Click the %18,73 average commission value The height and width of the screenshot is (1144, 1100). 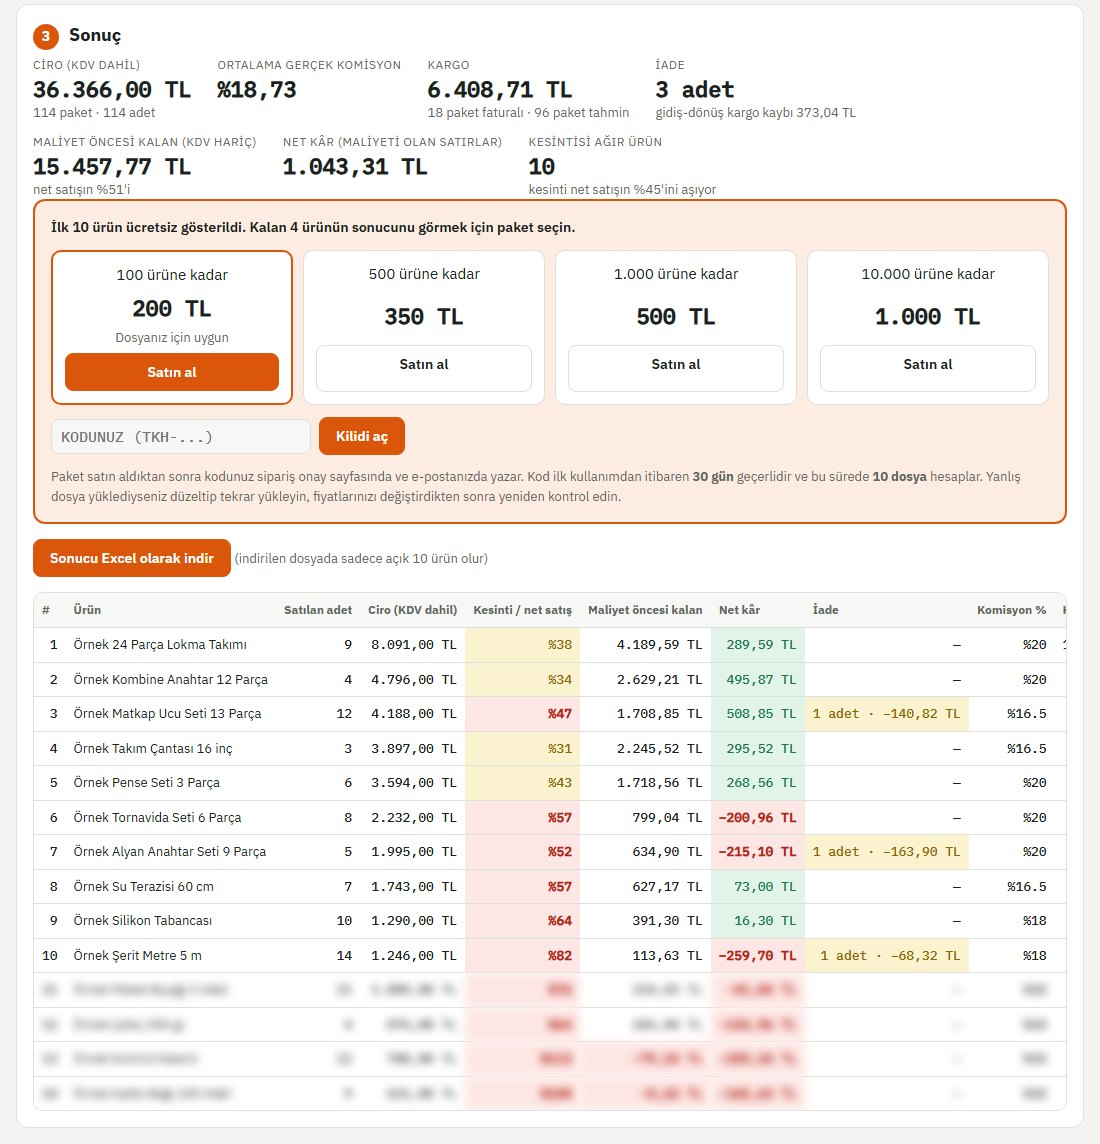[257, 90]
